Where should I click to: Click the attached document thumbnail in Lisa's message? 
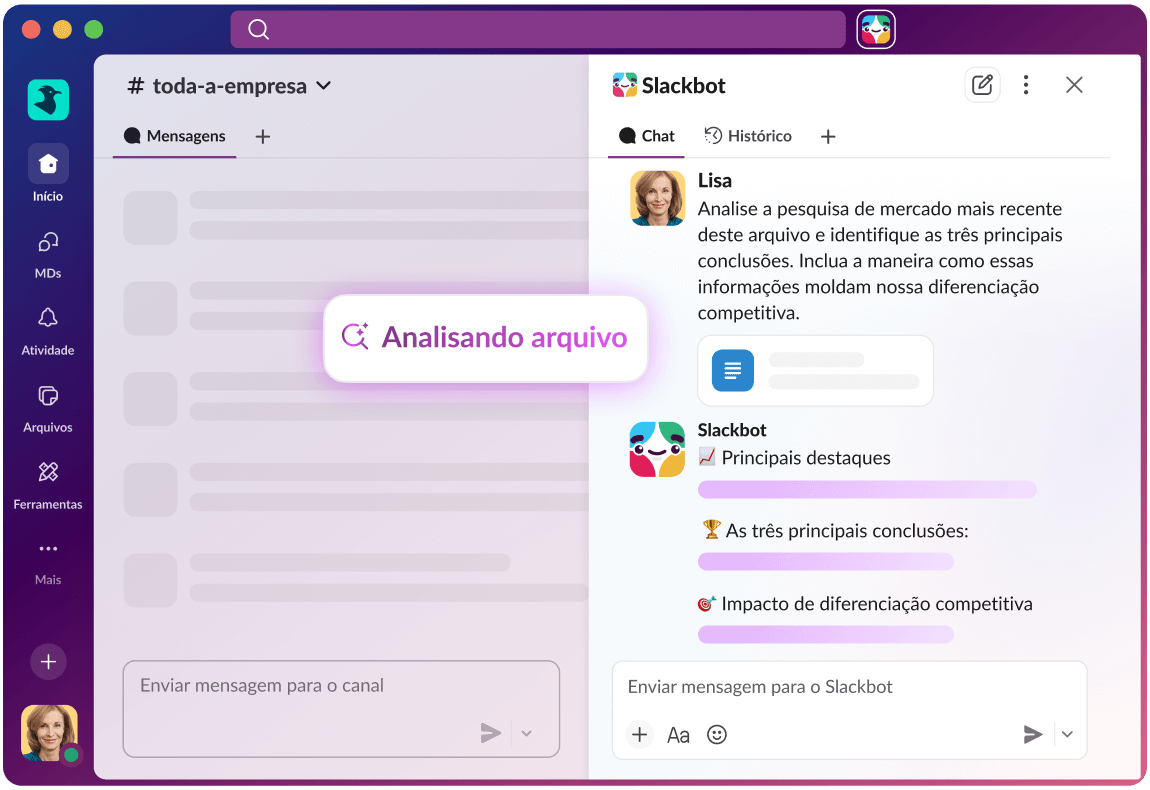pos(731,370)
